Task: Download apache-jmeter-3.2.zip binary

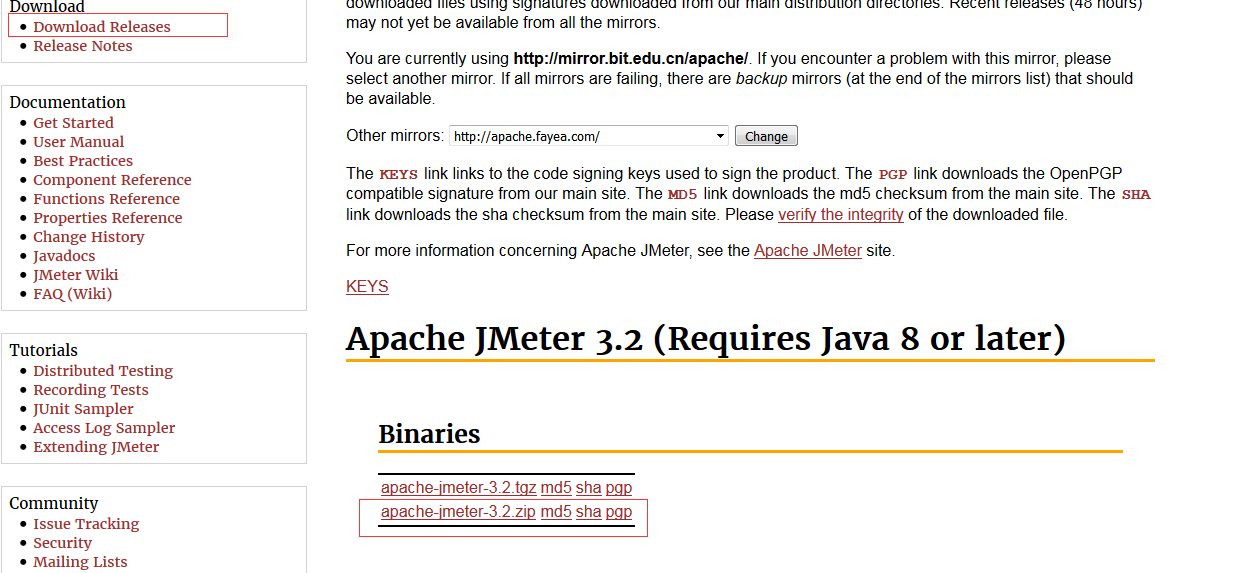Action: (458, 512)
